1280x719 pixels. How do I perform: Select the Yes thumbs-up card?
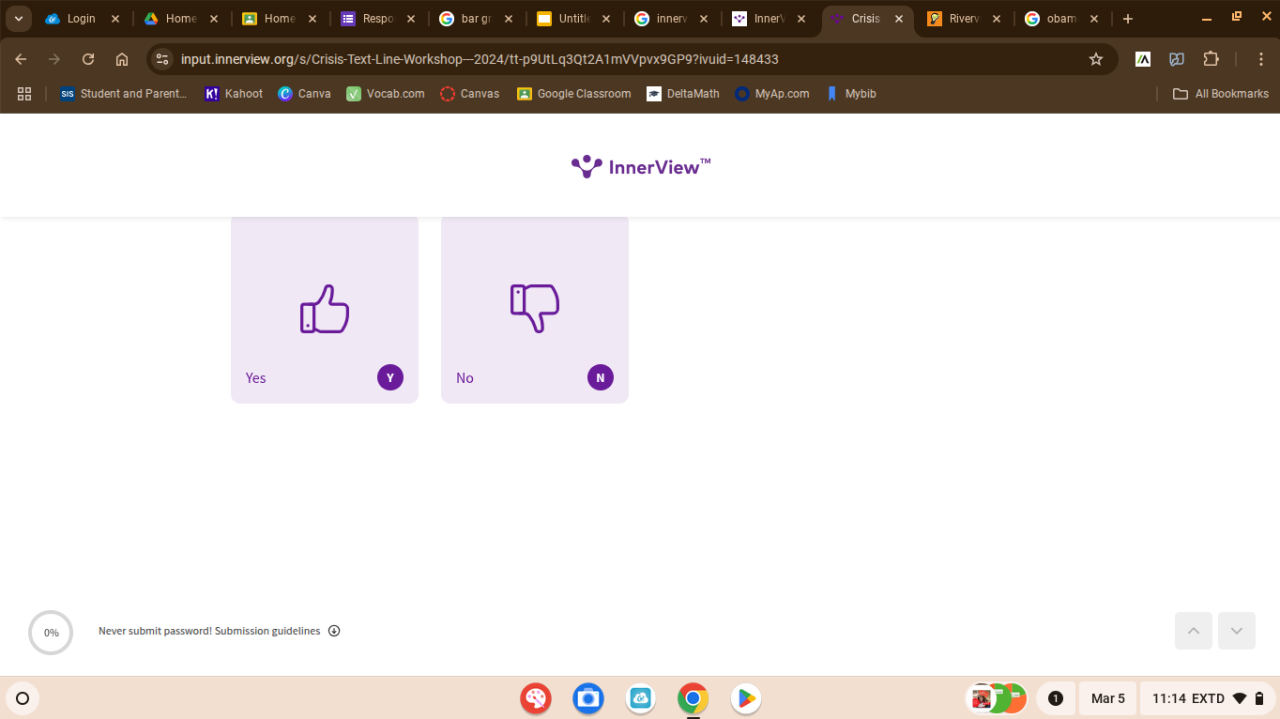coord(325,310)
